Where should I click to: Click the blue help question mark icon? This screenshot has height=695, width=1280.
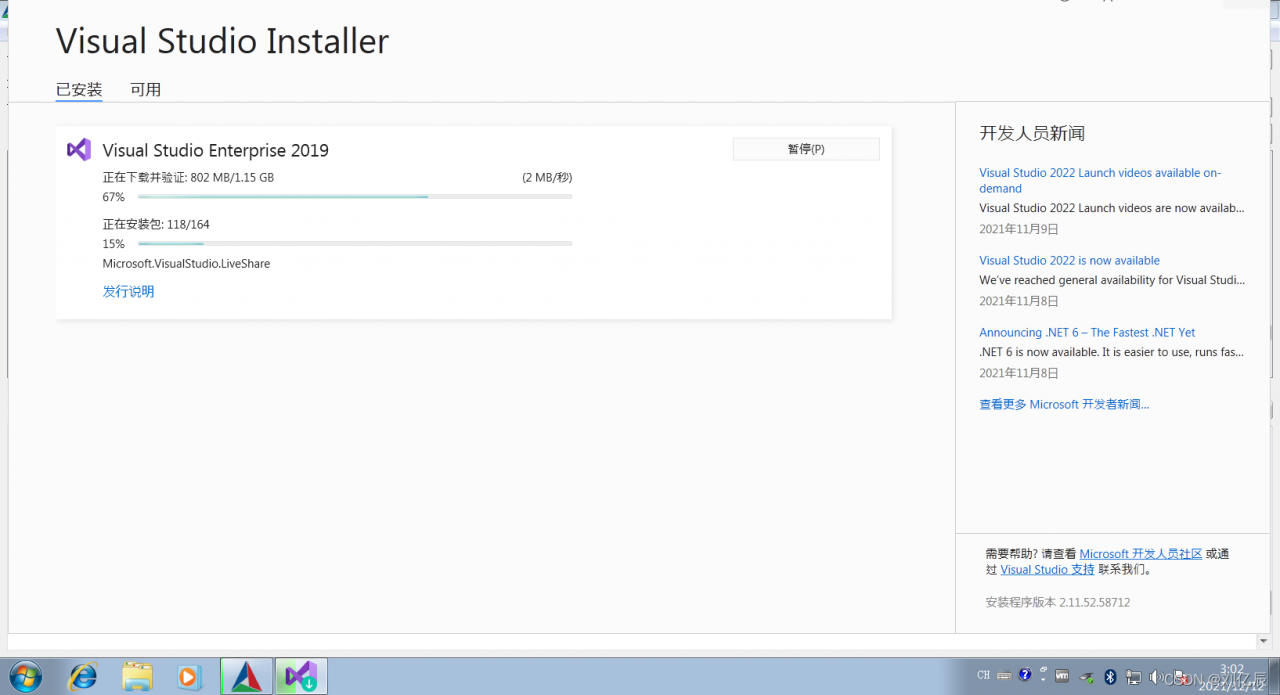click(x=1025, y=674)
